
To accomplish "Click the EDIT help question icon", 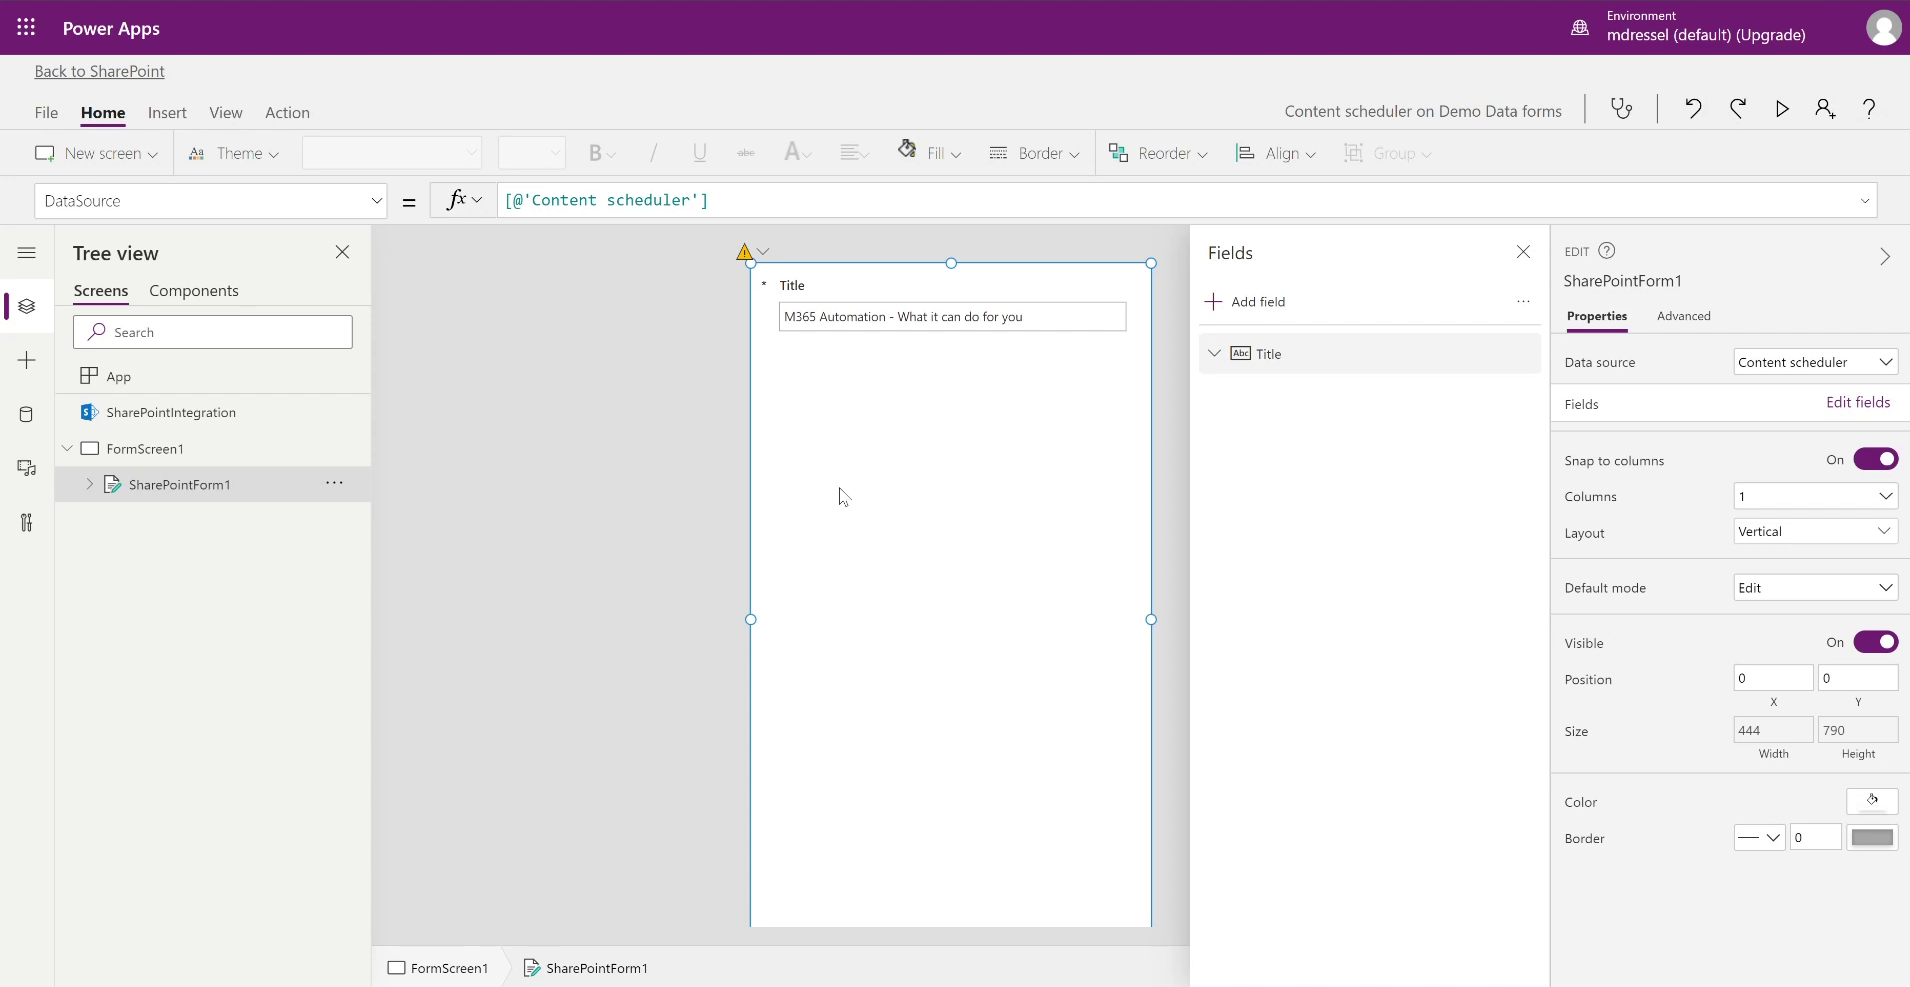I will point(1606,251).
